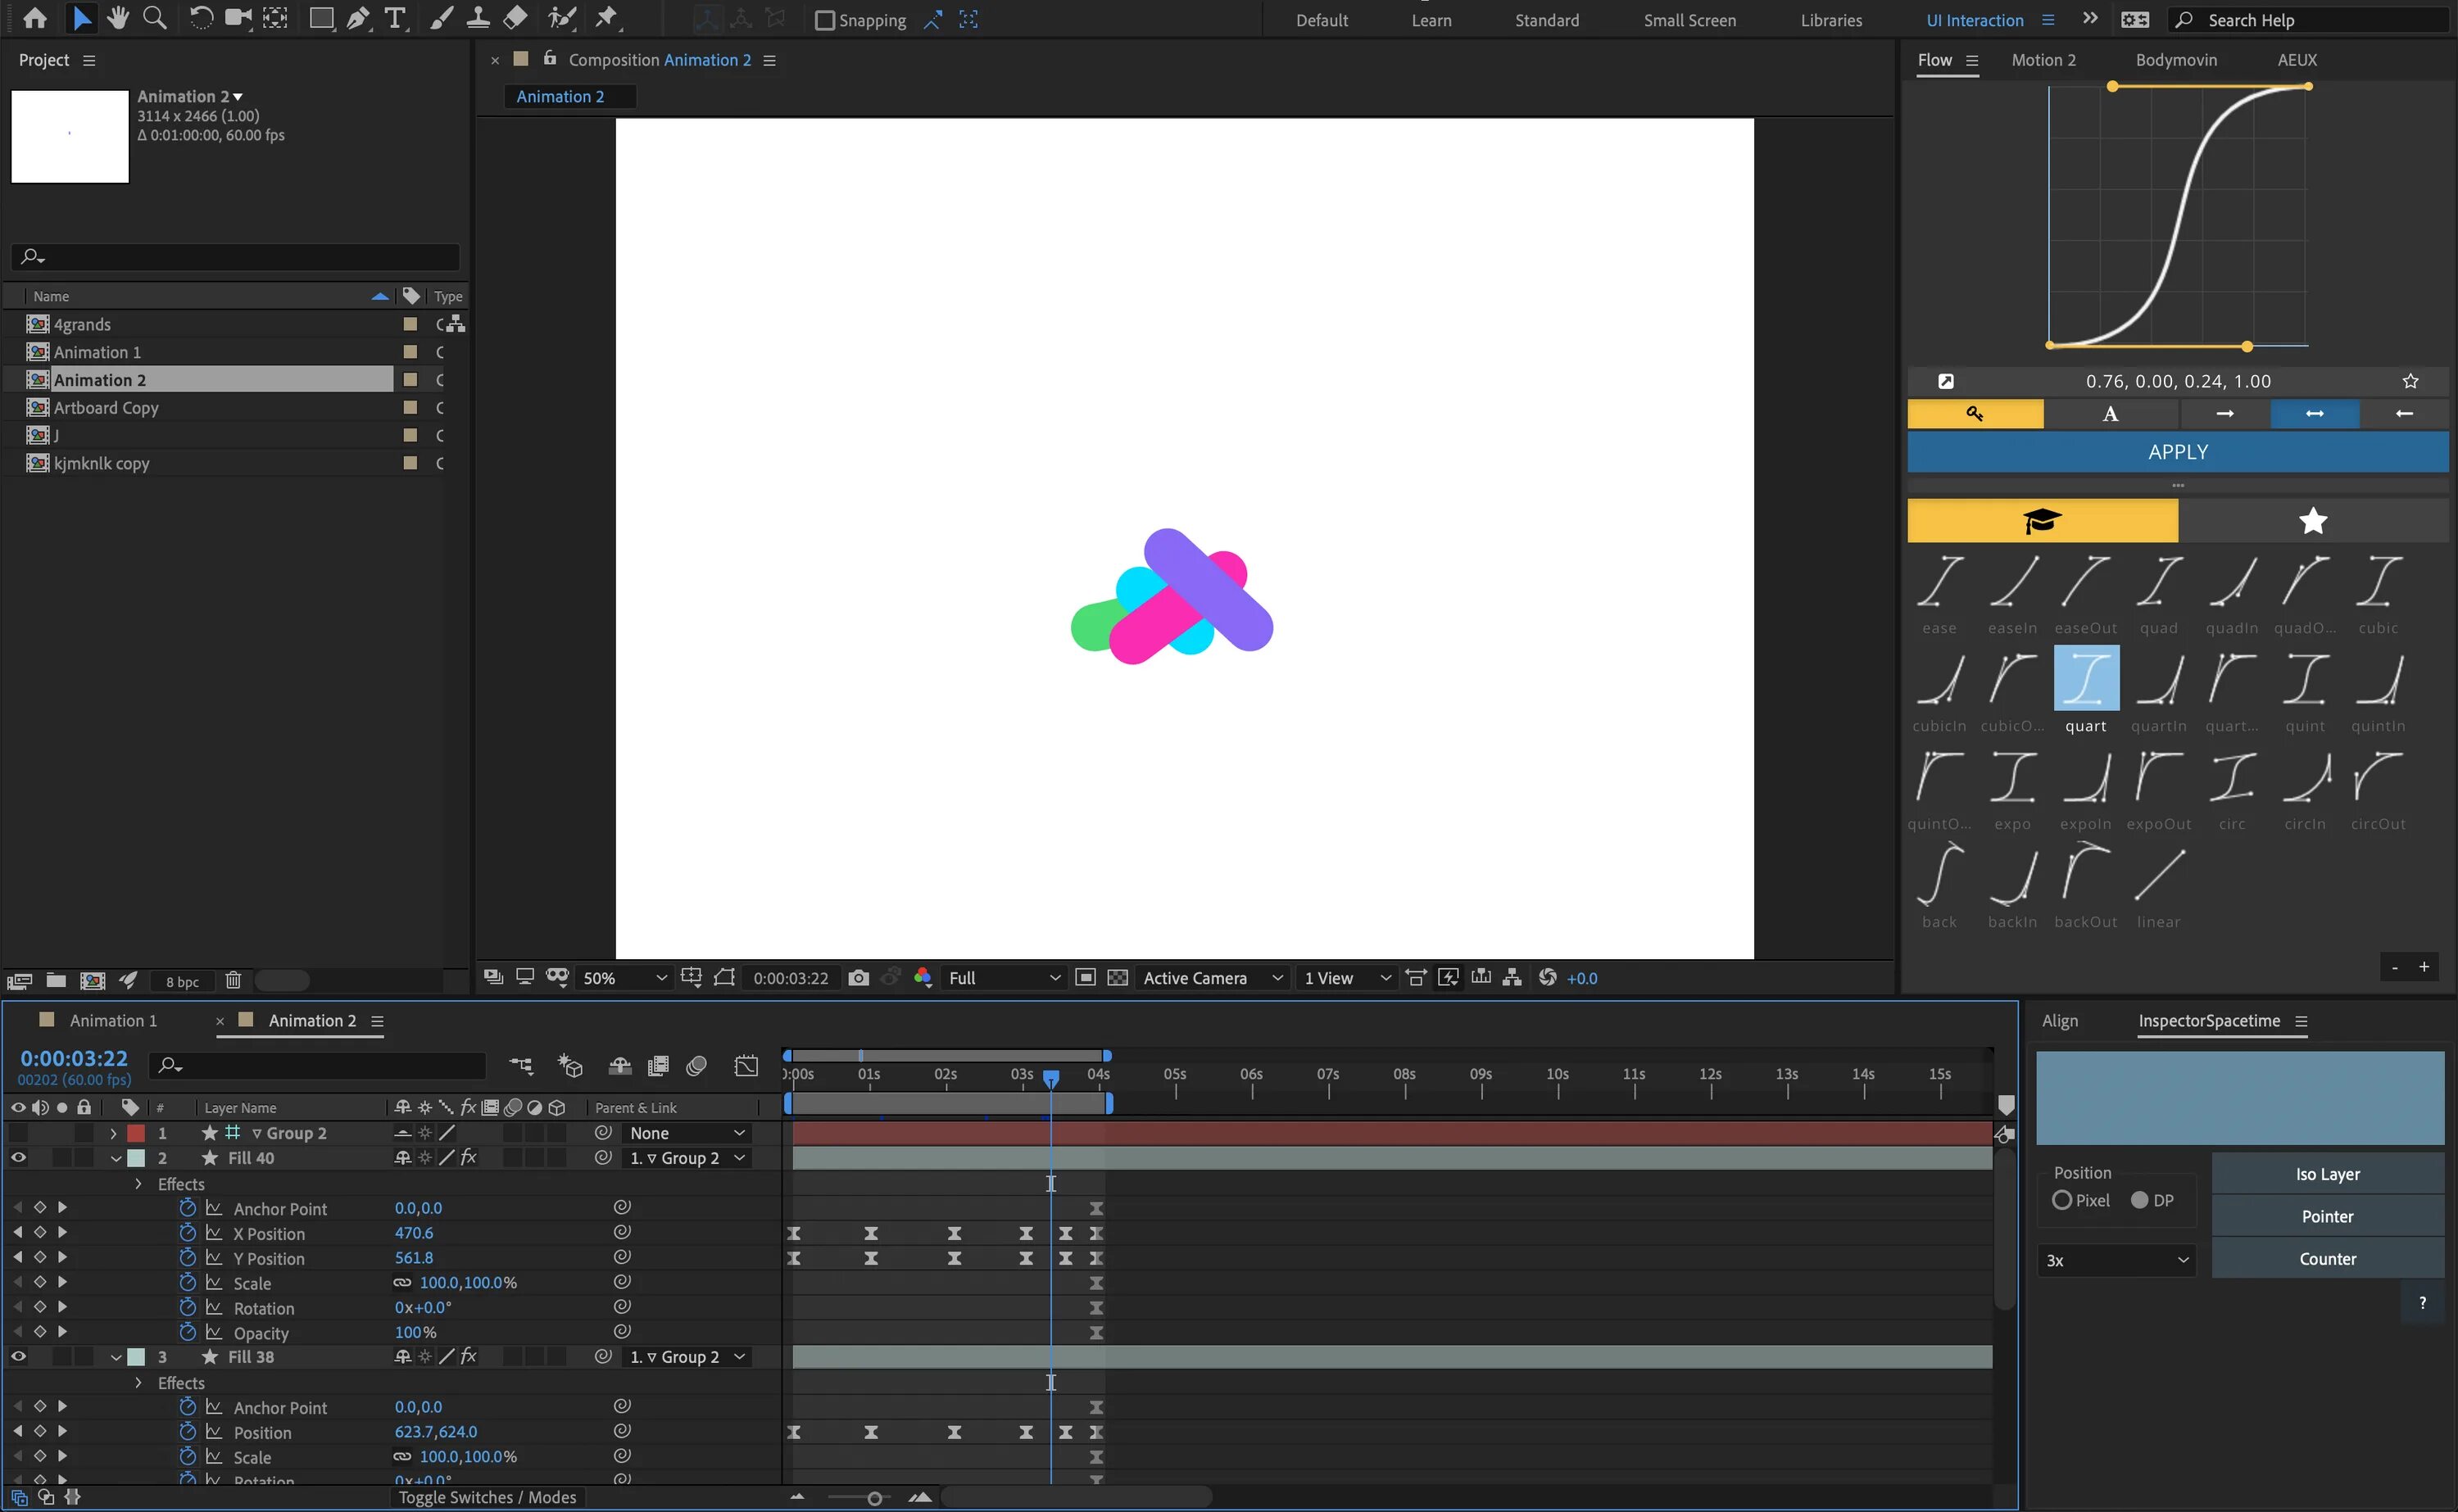Collapse the Effects group under Fill 40
Screen dimensions: 2458x1512
(137, 1183)
